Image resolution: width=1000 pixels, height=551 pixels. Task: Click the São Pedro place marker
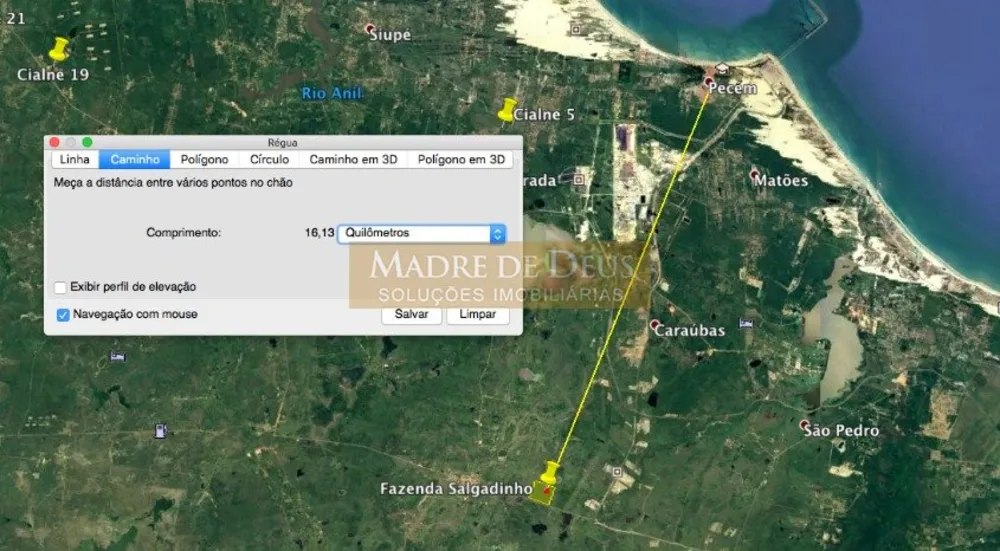pos(804,425)
